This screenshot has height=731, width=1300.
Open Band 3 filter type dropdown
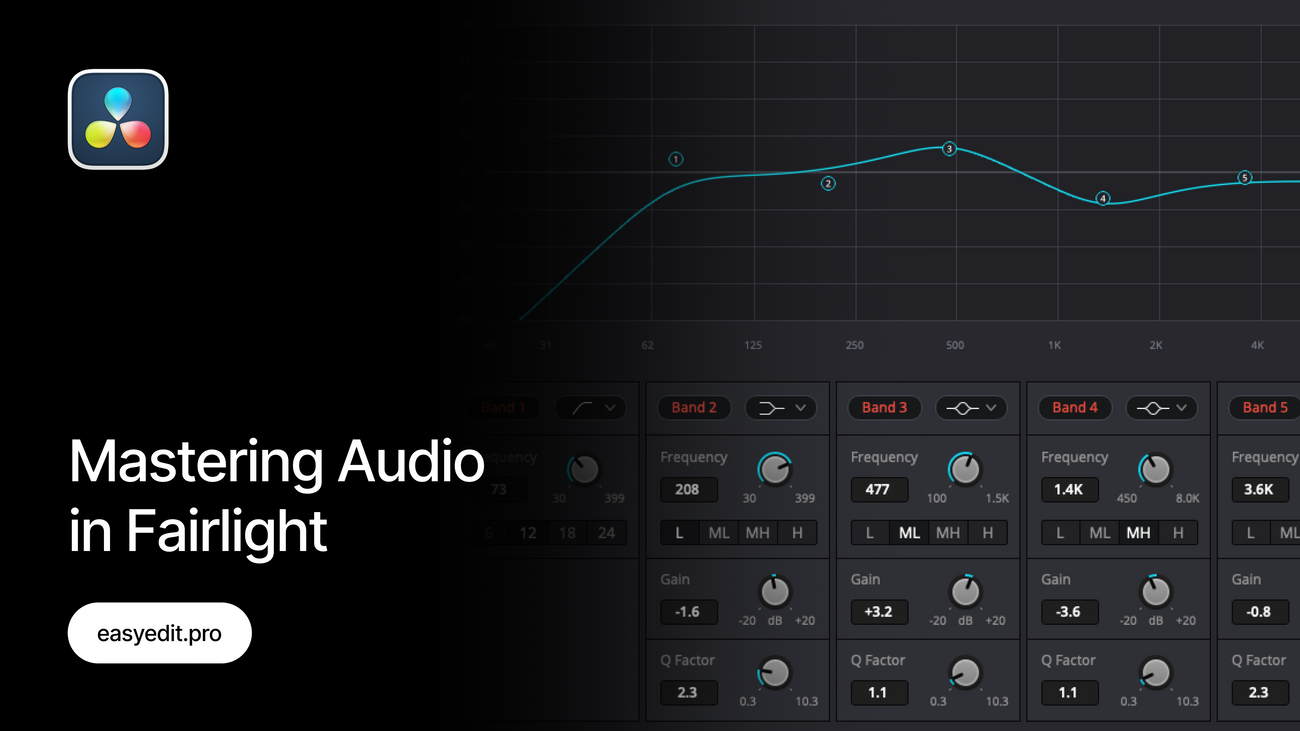[x=971, y=408]
